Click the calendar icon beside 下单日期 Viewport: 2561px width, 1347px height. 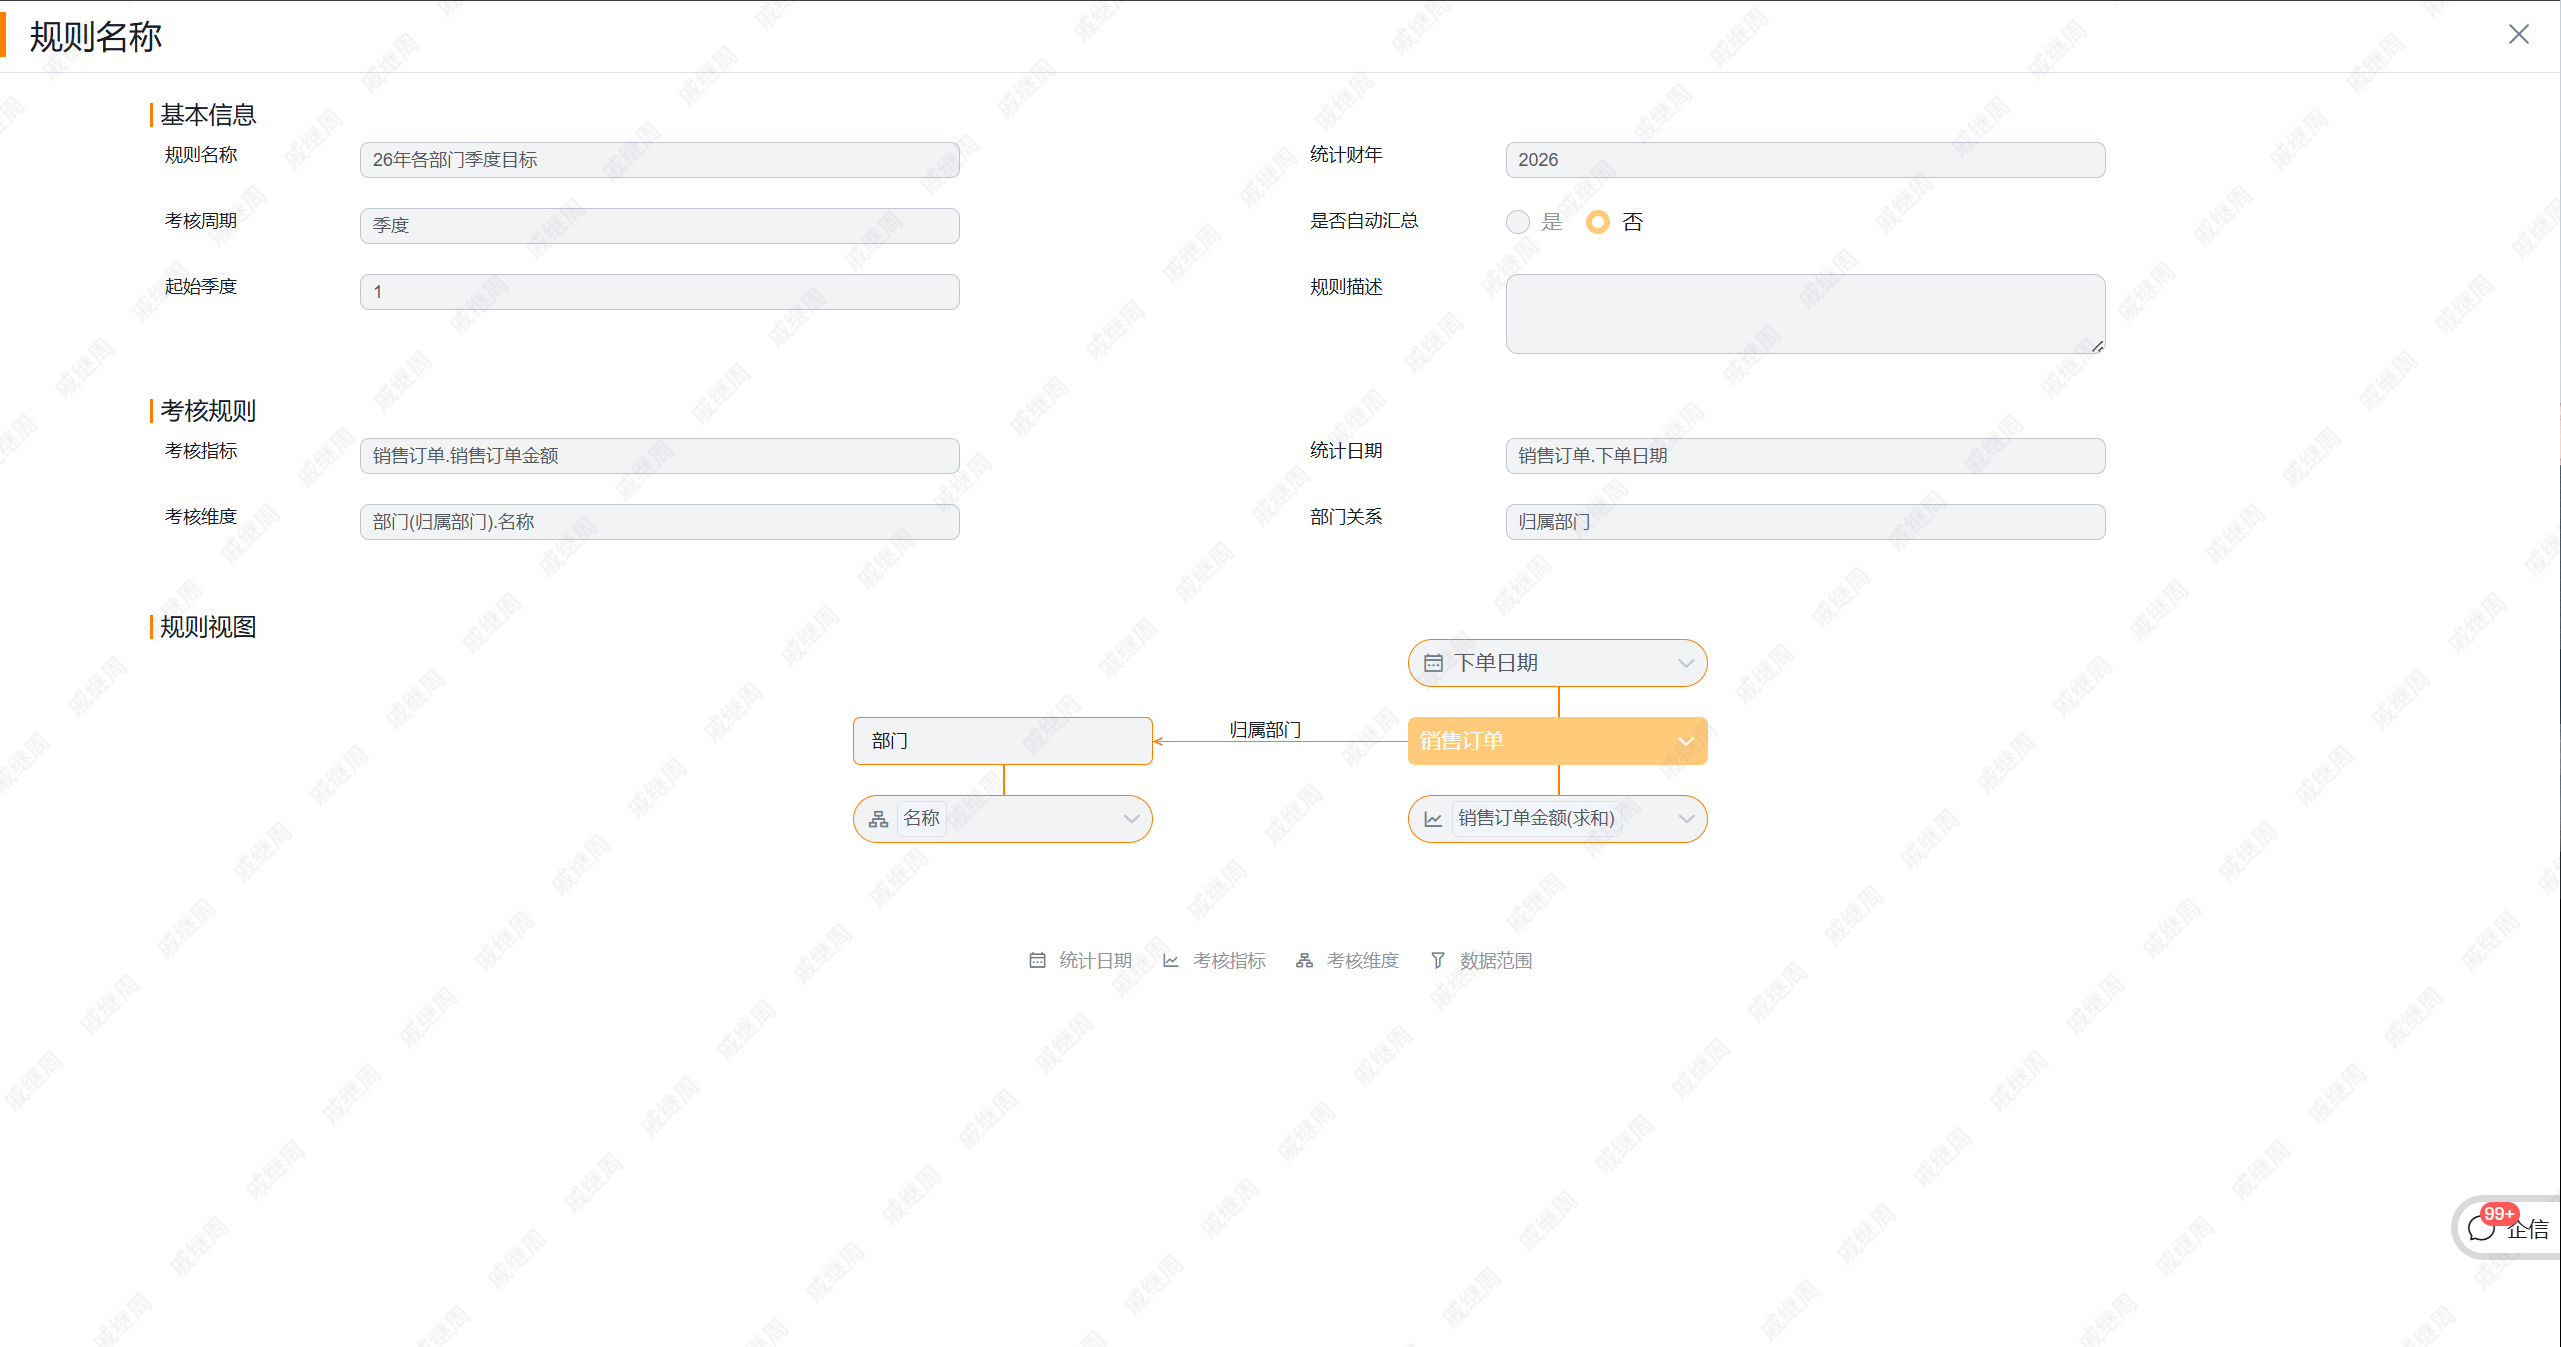pyautogui.click(x=1433, y=663)
